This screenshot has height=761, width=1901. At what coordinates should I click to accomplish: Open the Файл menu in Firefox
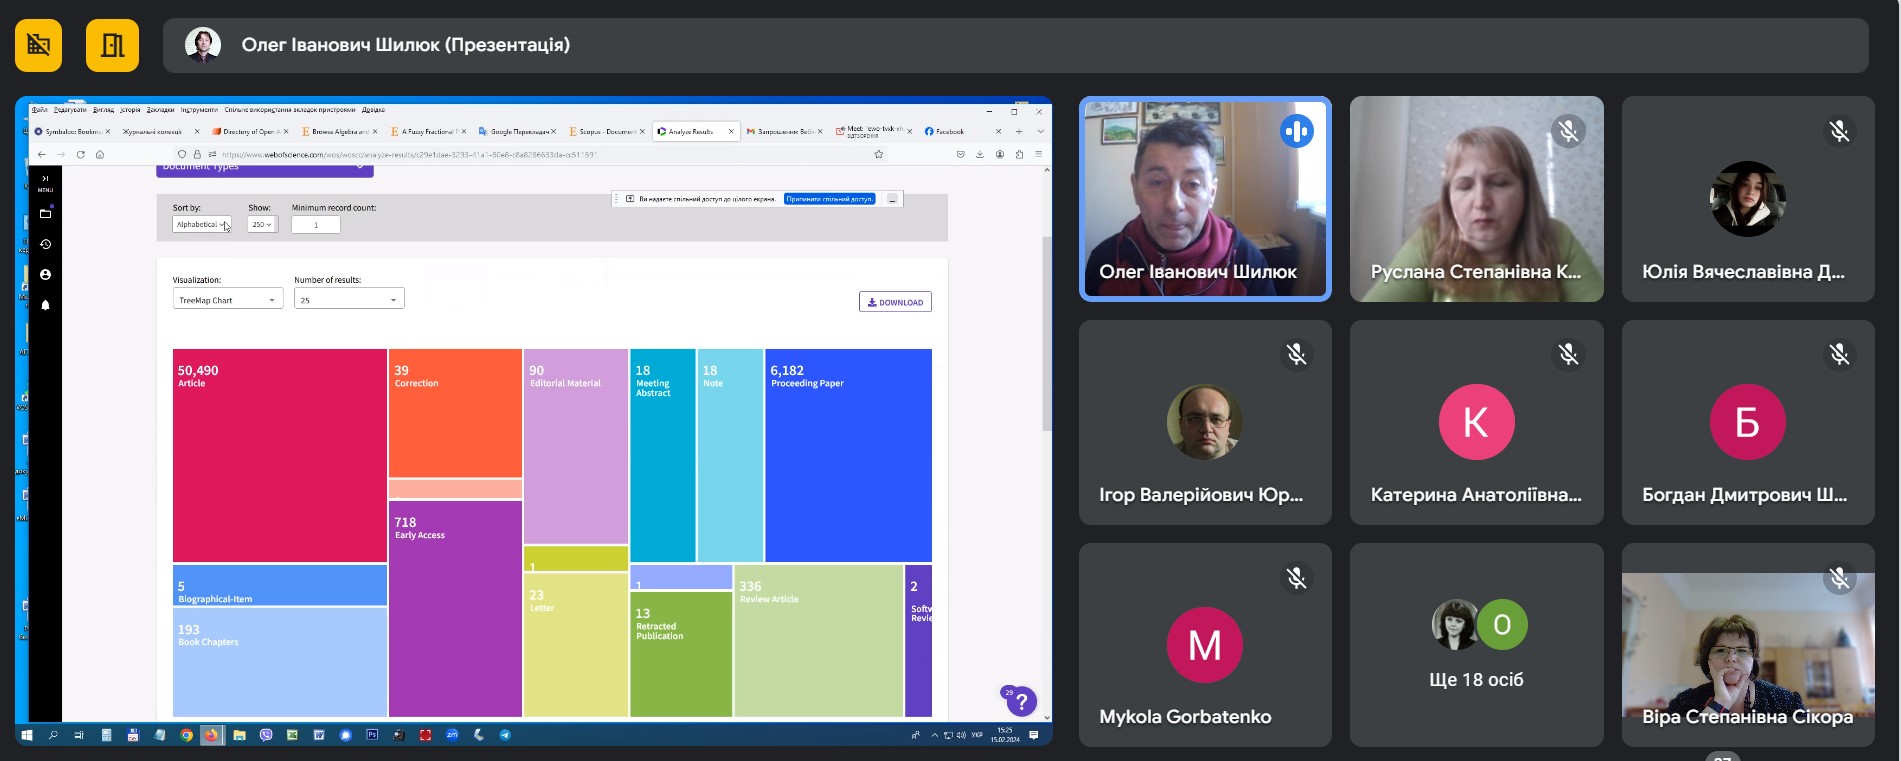40,110
